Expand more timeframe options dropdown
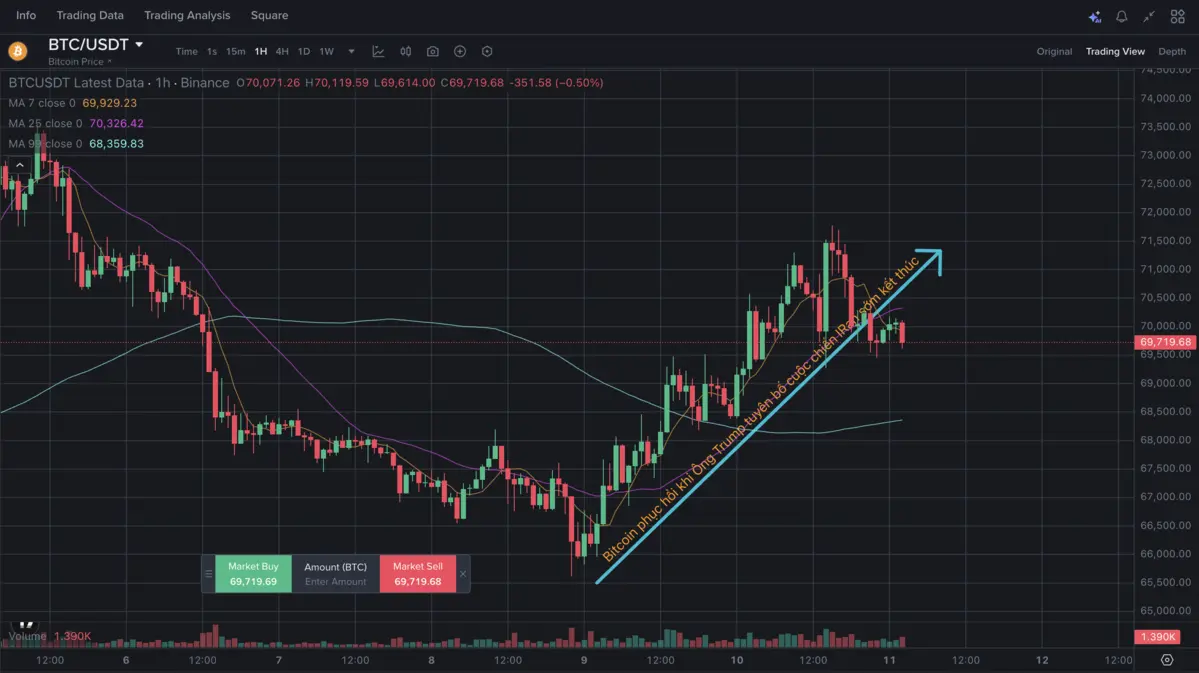 coord(350,51)
